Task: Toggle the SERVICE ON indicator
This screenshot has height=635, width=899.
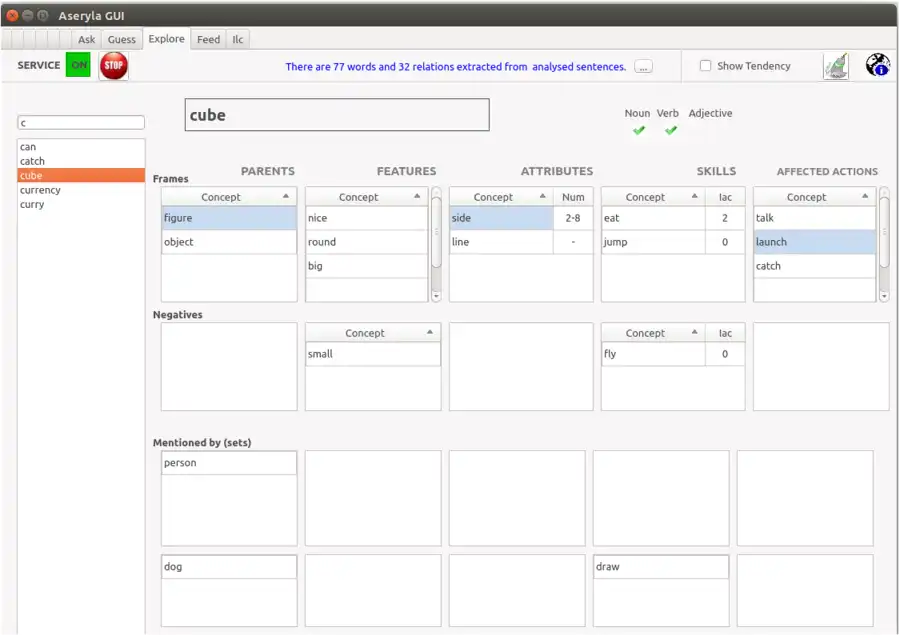Action: coord(79,64)
